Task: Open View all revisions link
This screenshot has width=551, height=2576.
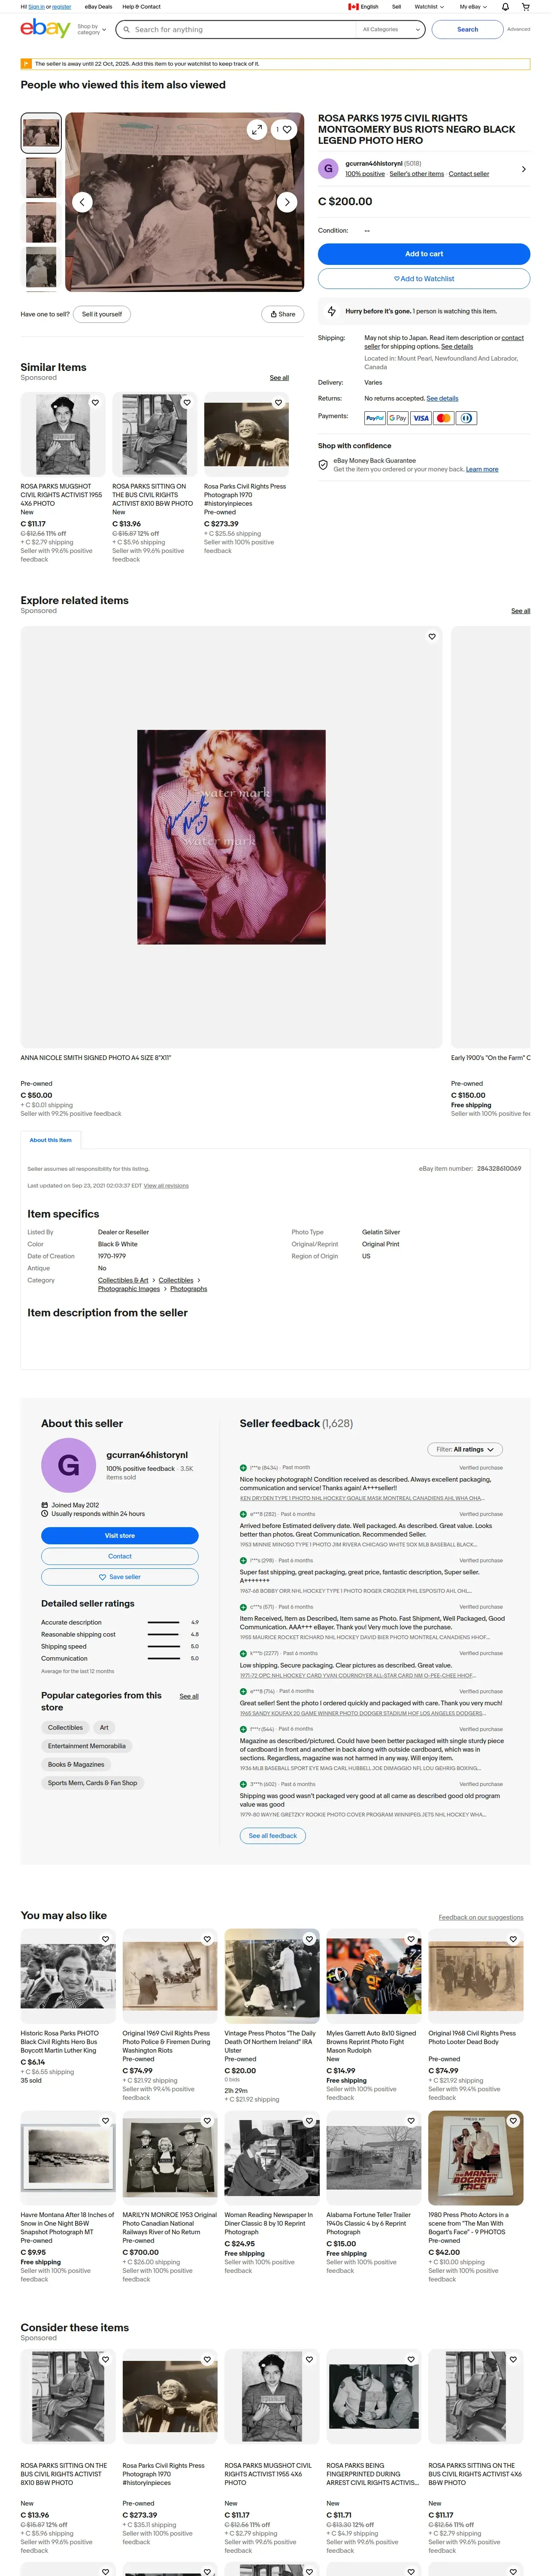Action: pyautogui.click(x=166, y=1186)
